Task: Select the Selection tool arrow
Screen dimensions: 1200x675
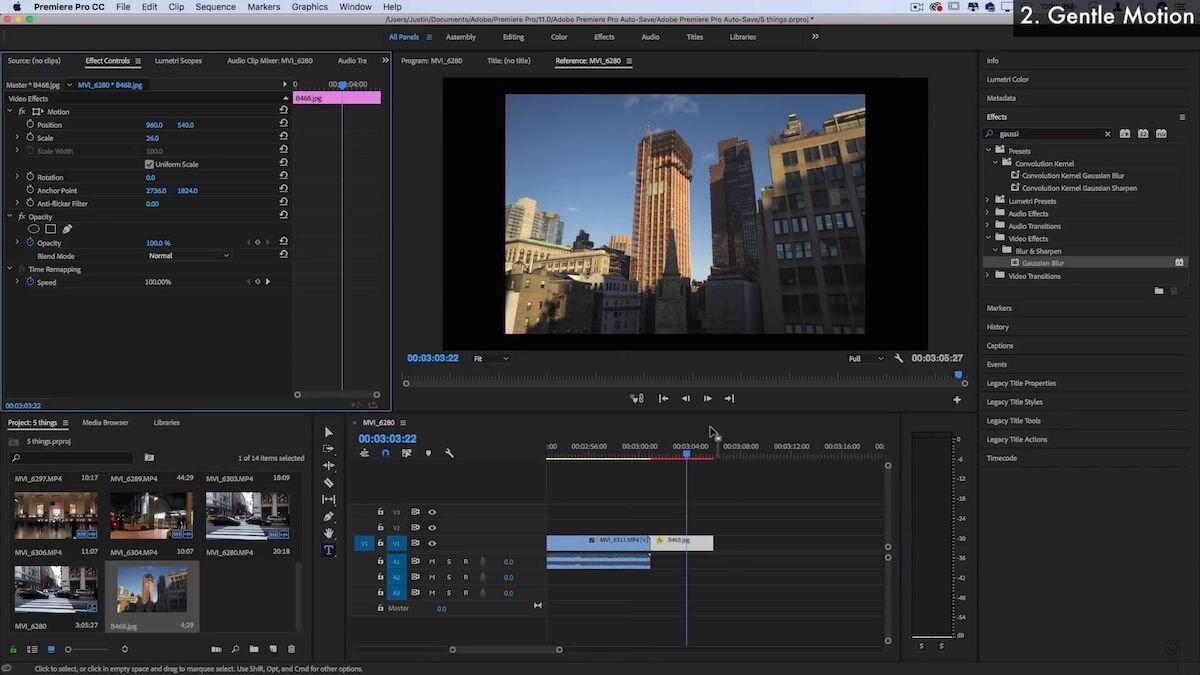Action: coord(328,432)
